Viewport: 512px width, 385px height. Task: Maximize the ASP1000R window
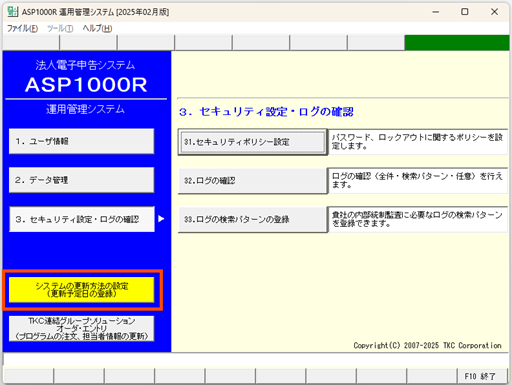[x=465, y=12]
